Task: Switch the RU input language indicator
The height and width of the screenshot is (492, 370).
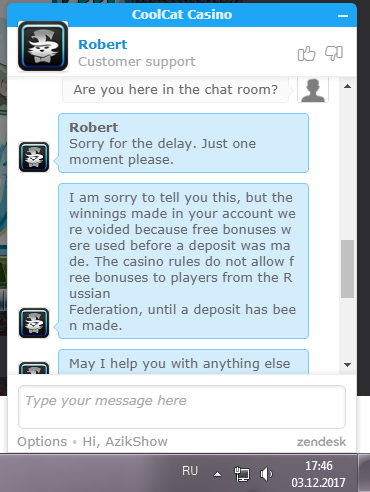Action: coord(190,471)
